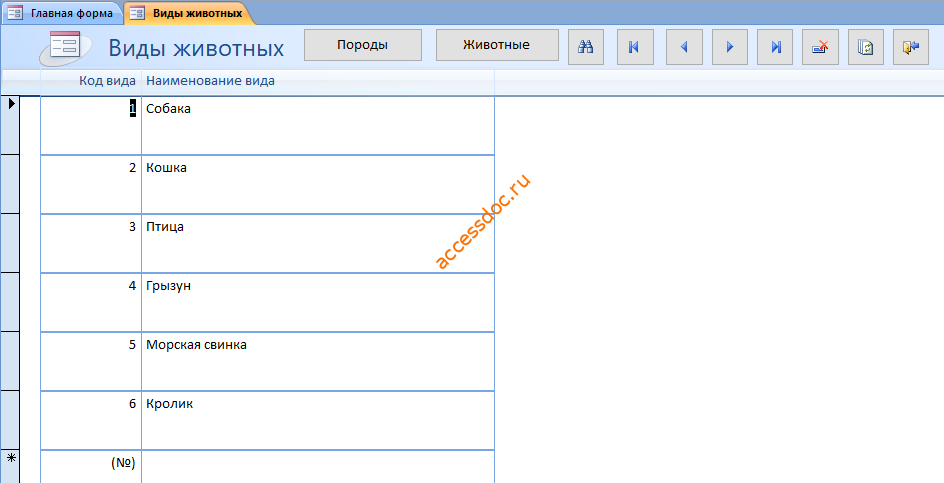Open the Породы button
Image resolution: width=944 pixels, height=483 pixels.
click(x=362, y=45)
